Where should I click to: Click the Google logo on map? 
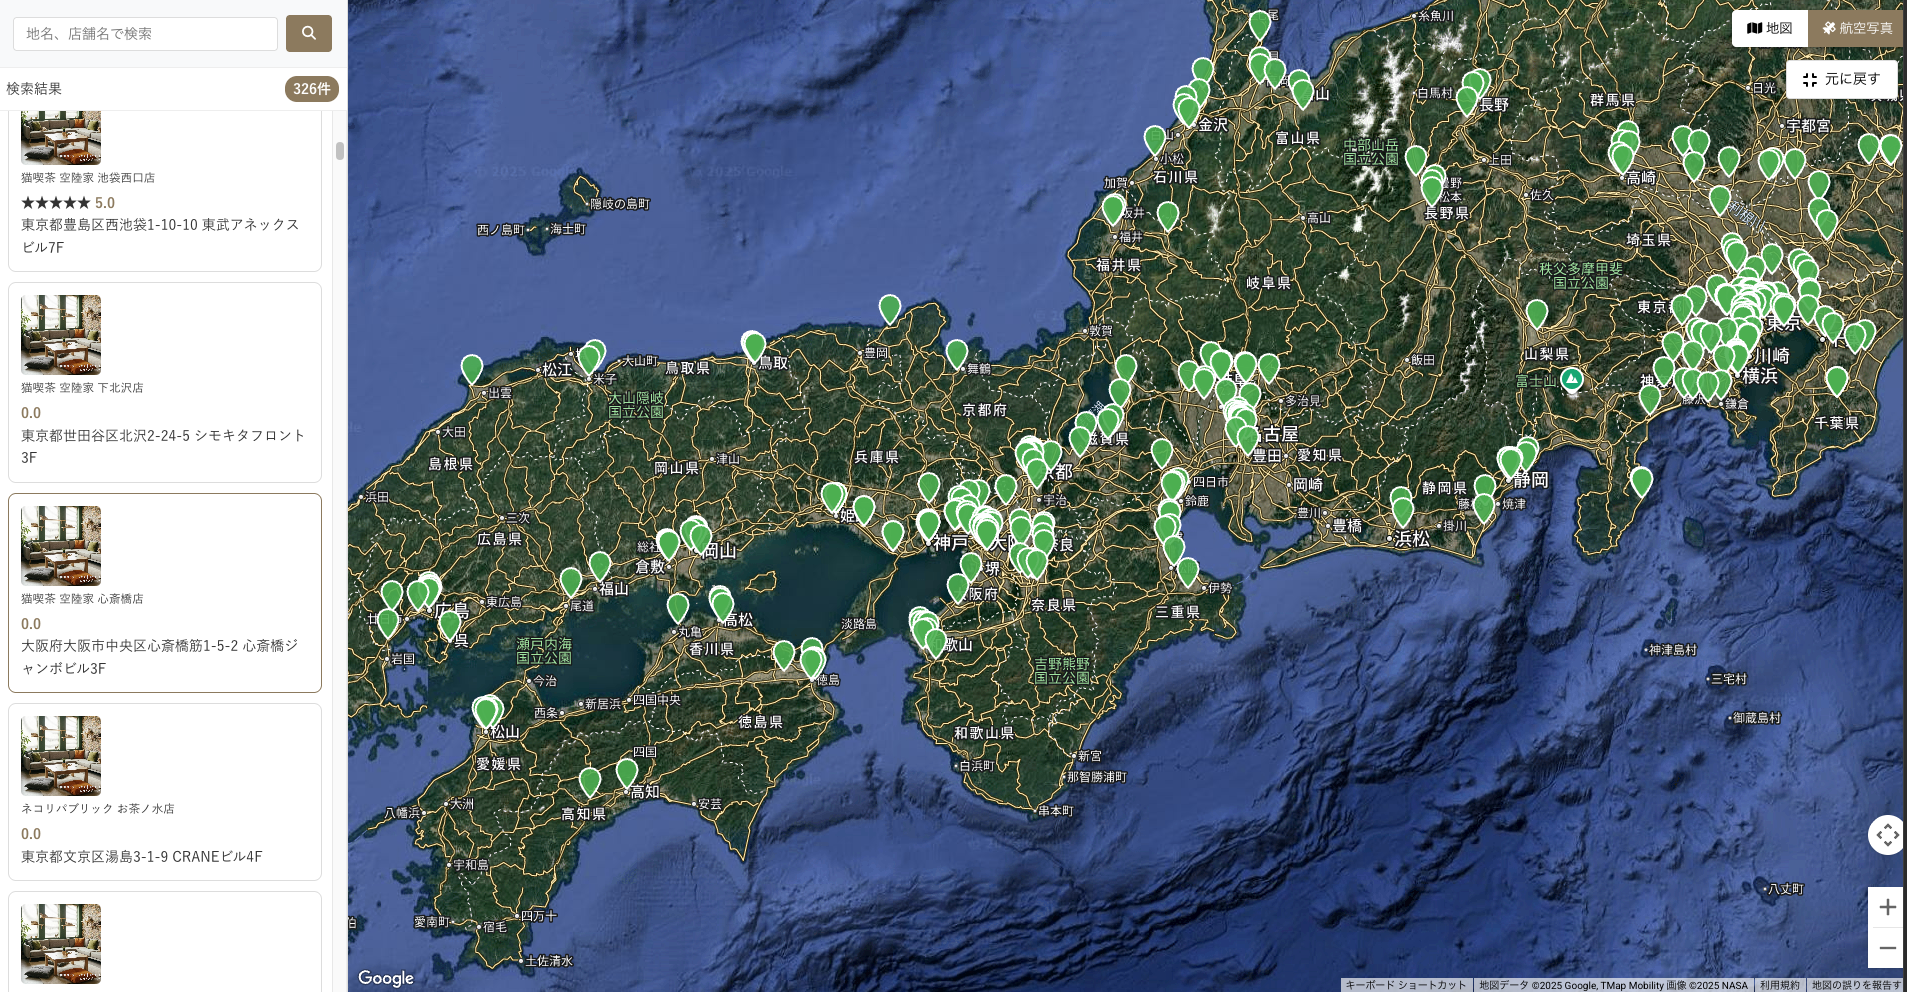[x=386, y=978]
